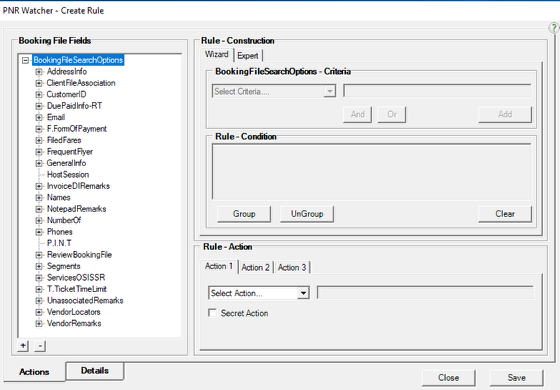Open the Details bottom tab
The image size is (560, 390).
click(x=95, y=371)
